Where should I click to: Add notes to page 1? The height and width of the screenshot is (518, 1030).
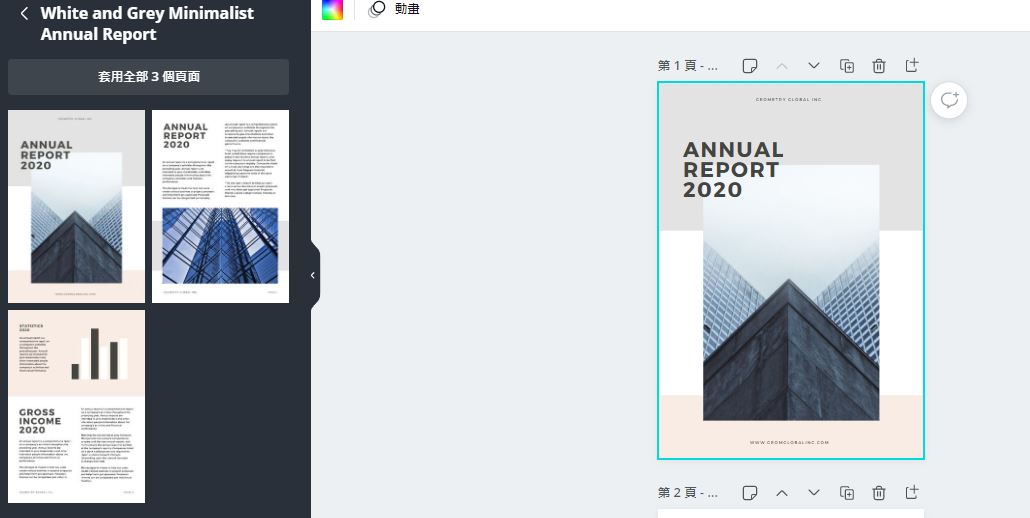(750, 66)
